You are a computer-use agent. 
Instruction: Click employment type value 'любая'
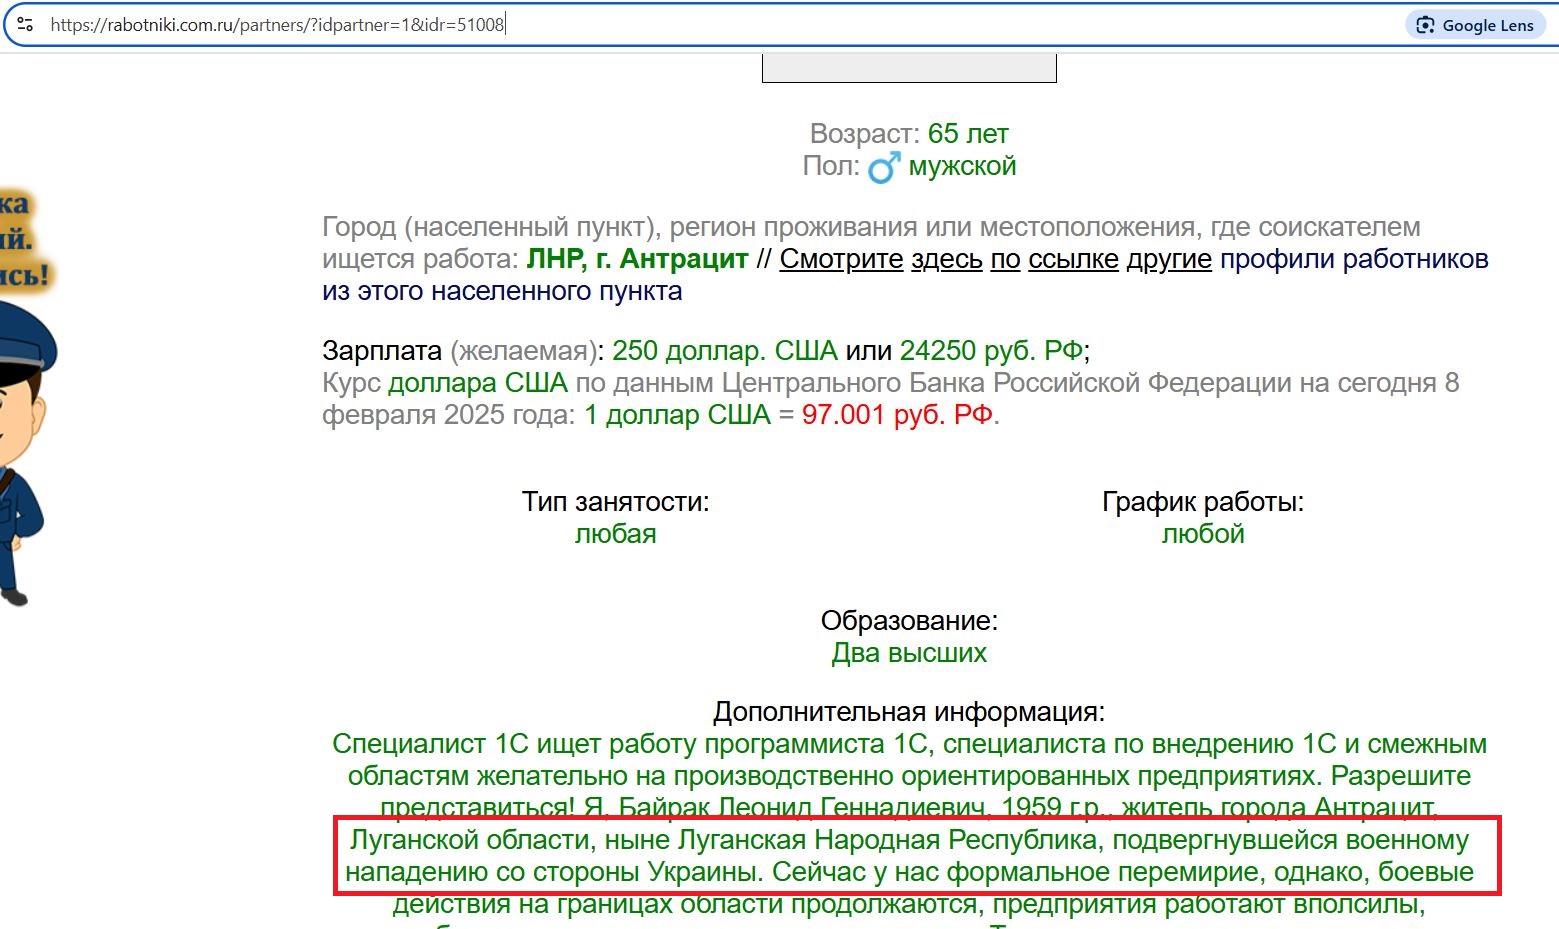pyautogui.click(x=616, y=534)
